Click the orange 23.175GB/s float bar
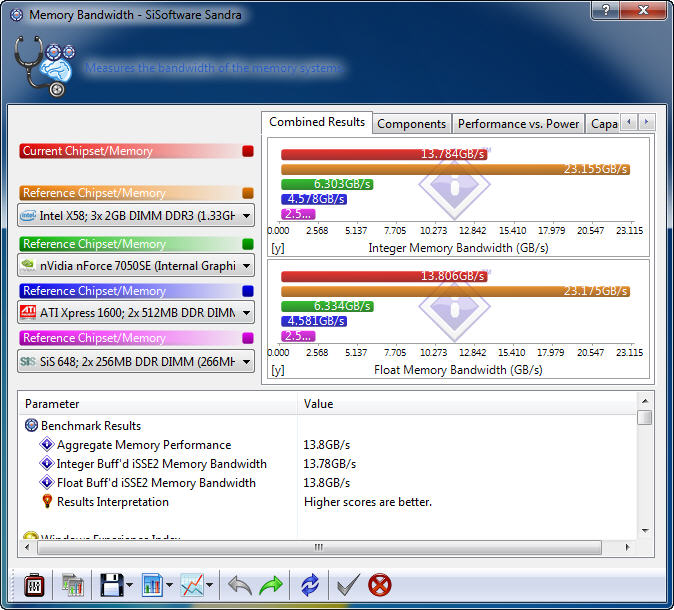Image resolution: width=674 pixels, height=610 pixels. 455,291
